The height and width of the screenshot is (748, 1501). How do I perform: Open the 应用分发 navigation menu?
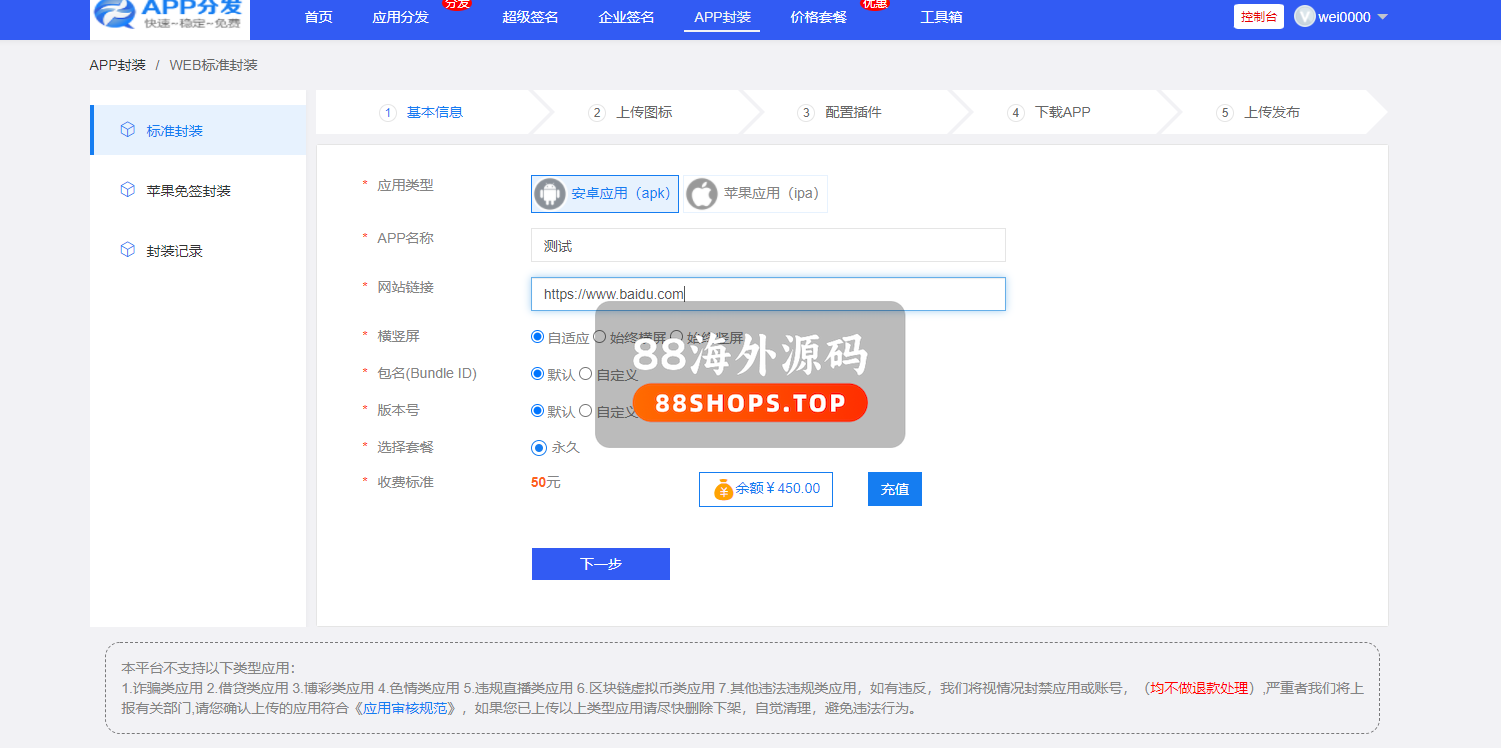(x=400, y=17)
